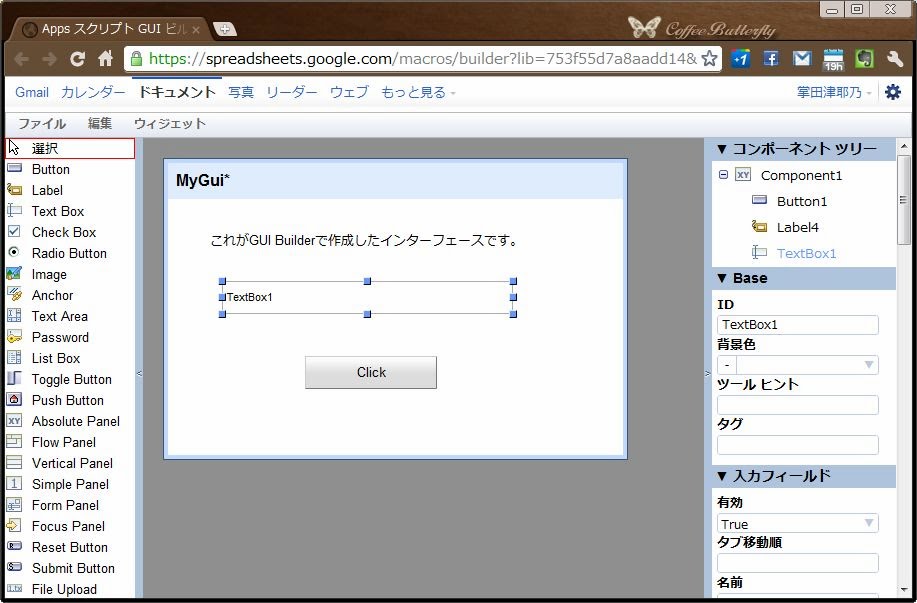
Task: Click the gear settings icon in Google bar
Action: [893, 92]
